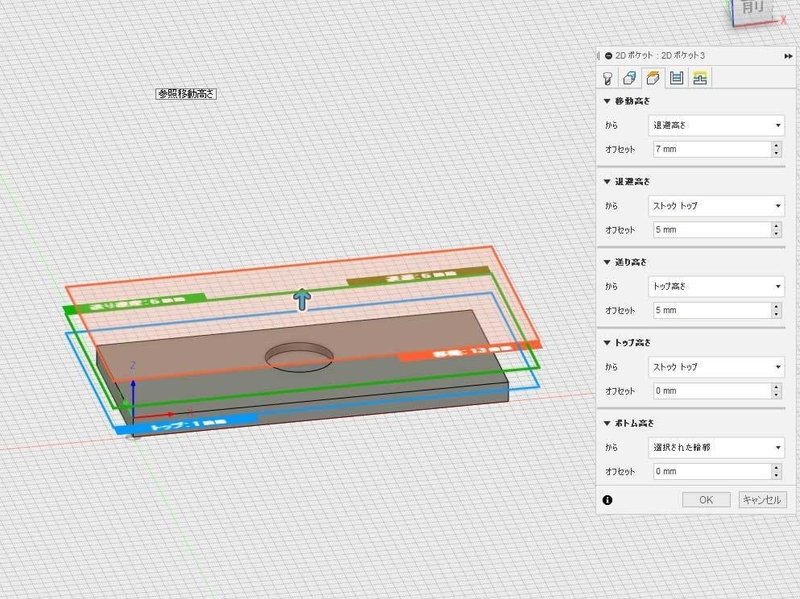Image resolution: width=800 pixels, height=599 pixels.
Task: Click the double-arrow icon in dialog header
Action: point(788,56)
